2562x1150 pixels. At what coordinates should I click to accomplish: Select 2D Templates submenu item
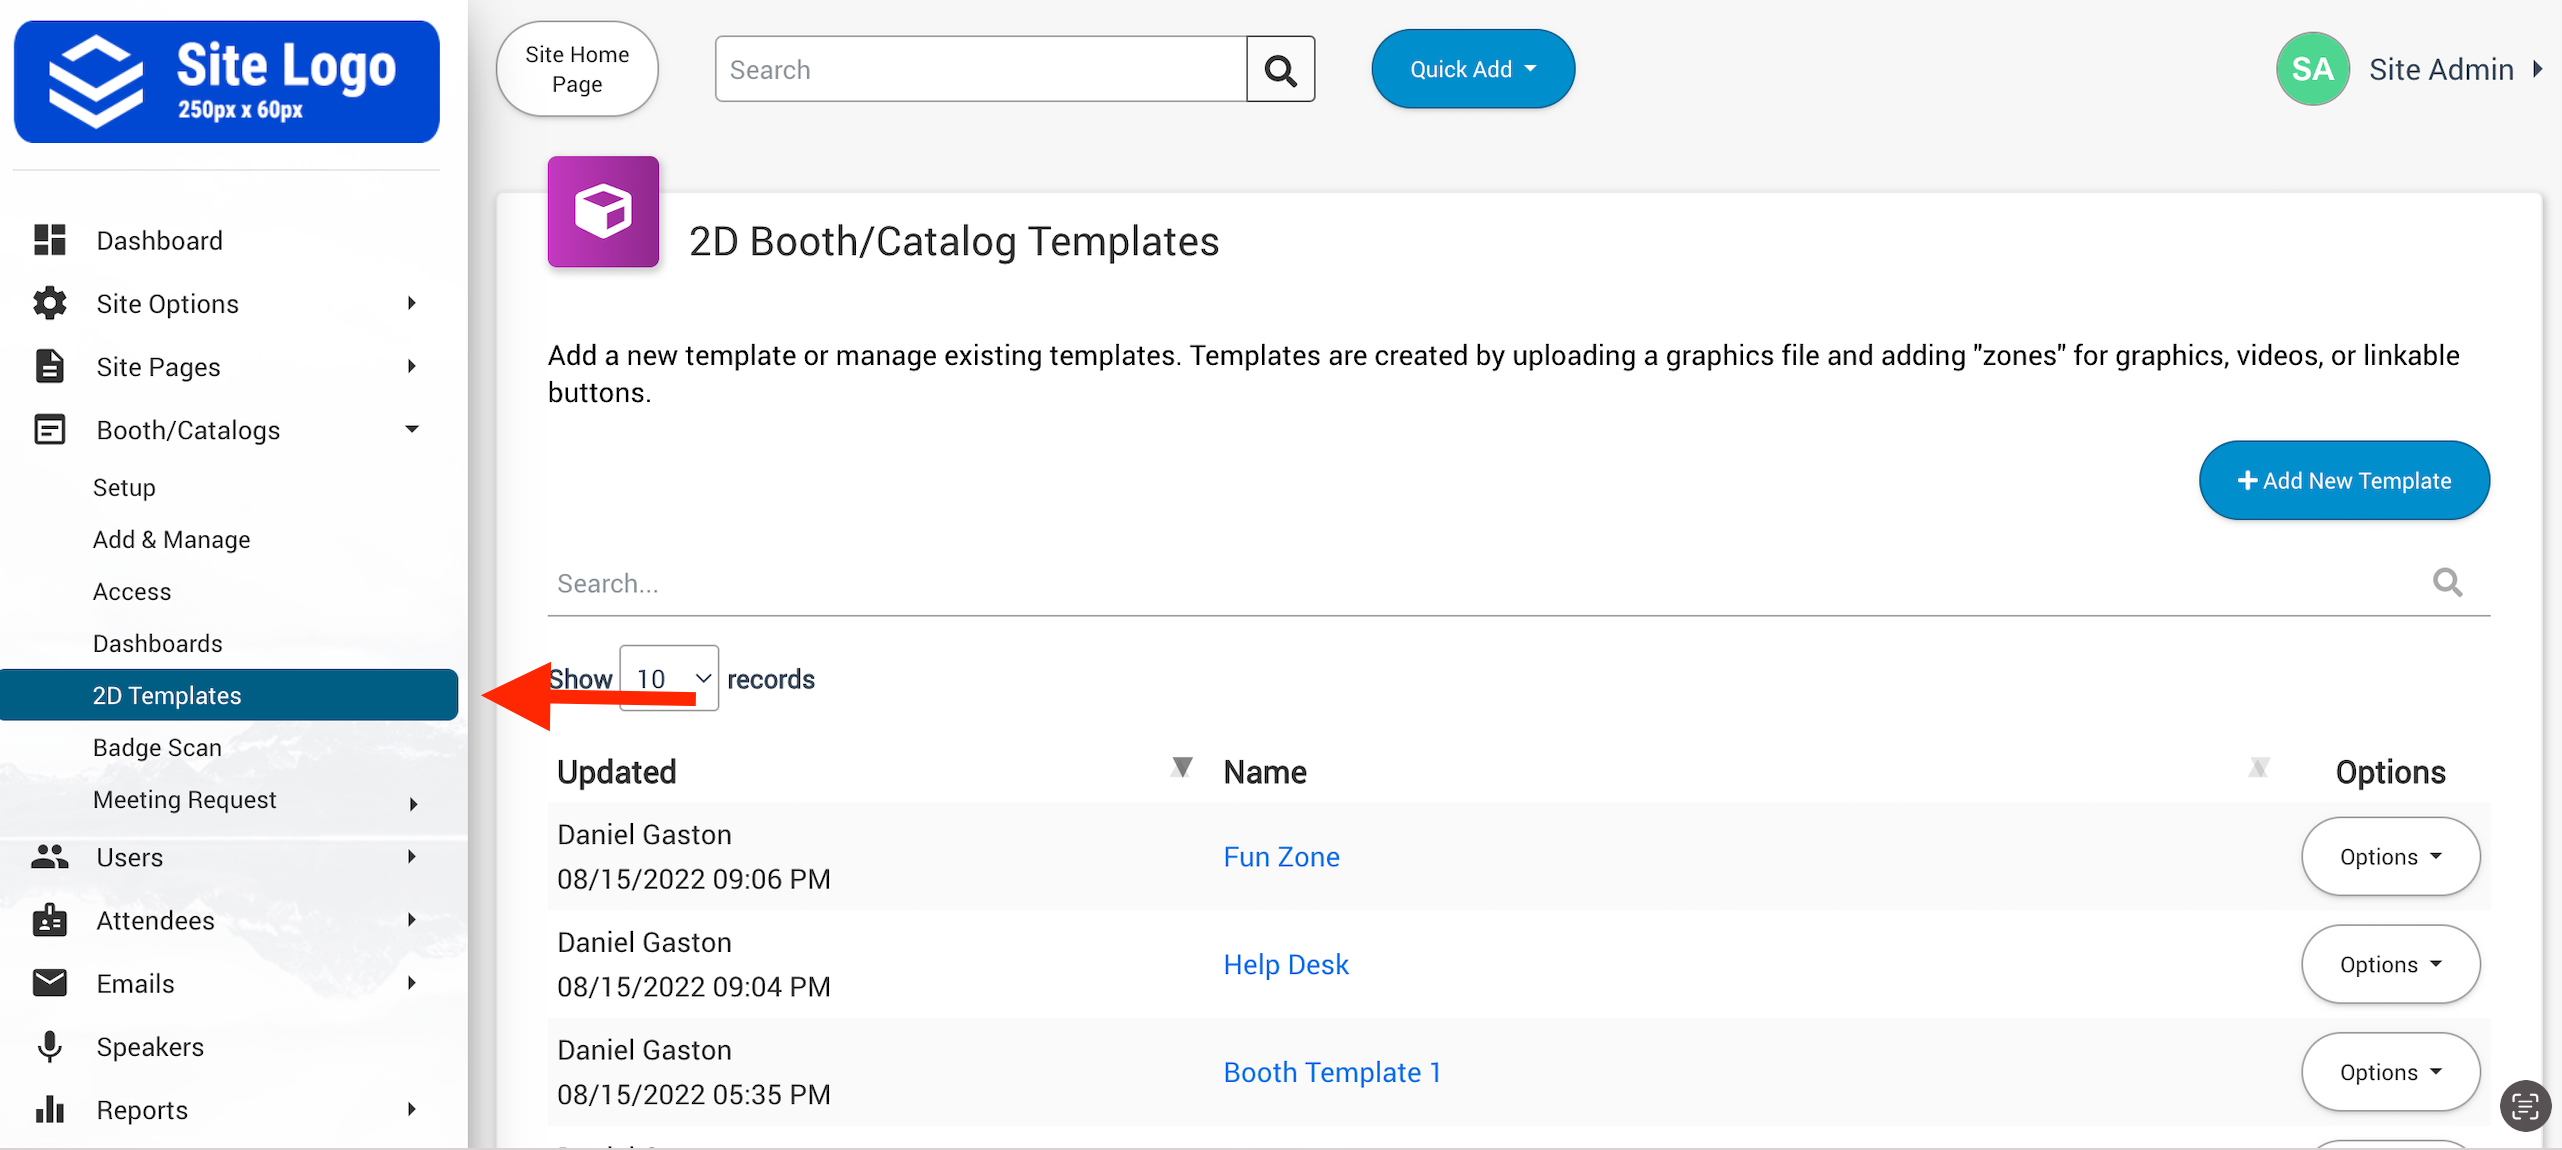(x=229, y=695)
